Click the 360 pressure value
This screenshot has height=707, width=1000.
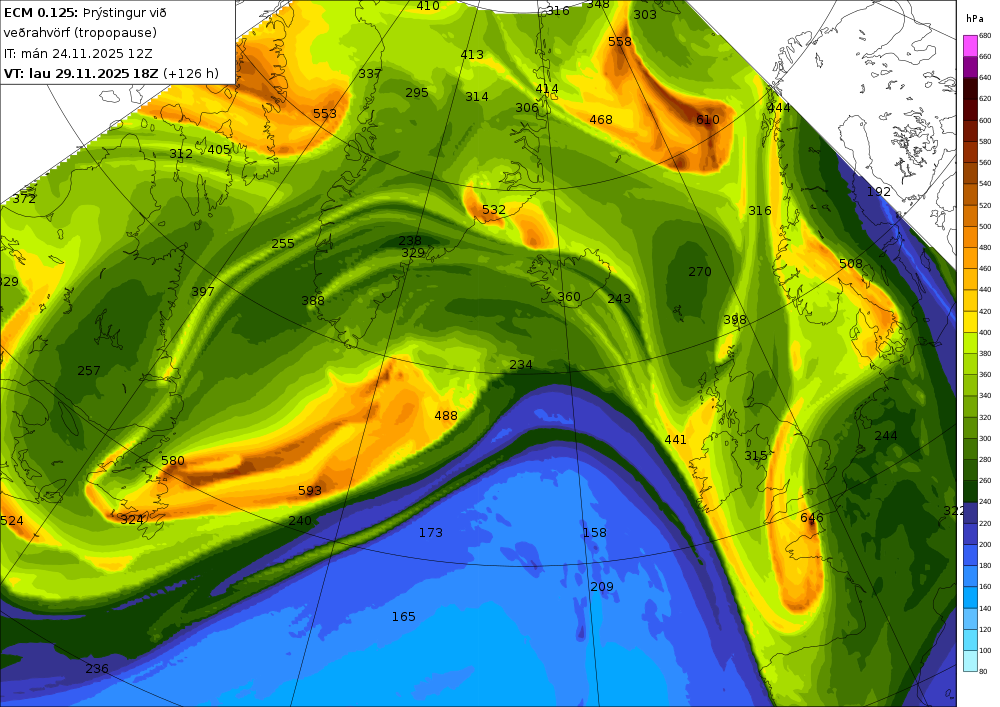tap(569, 296)
